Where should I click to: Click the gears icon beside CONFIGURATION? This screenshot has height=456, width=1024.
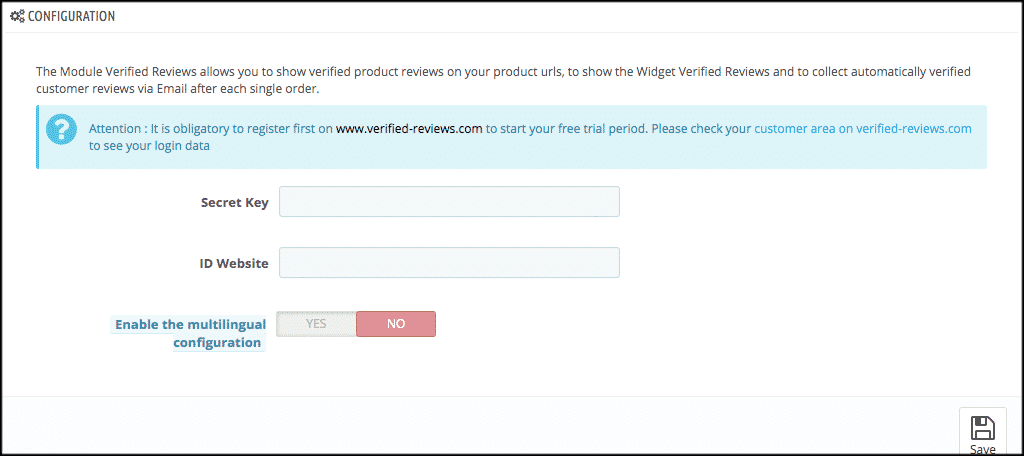[x=17, y=17]
